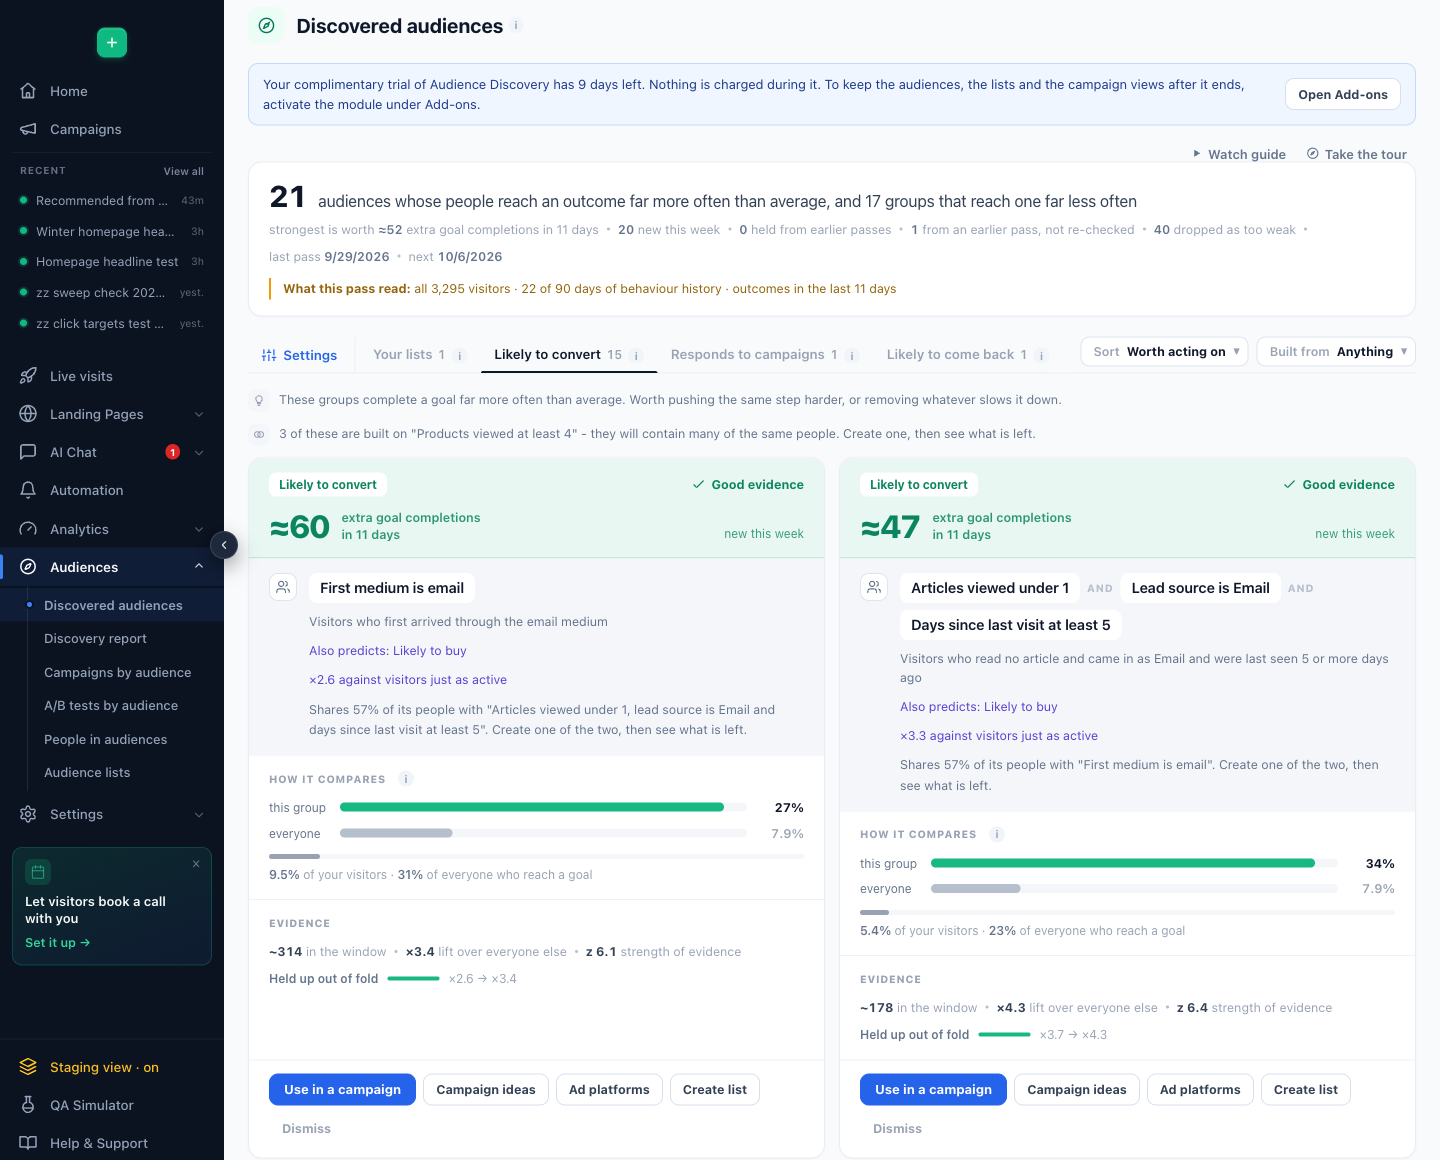Click info icon next to Likely to convert tab
This screenshot has width=1440, height=1160.
[636, 355]
